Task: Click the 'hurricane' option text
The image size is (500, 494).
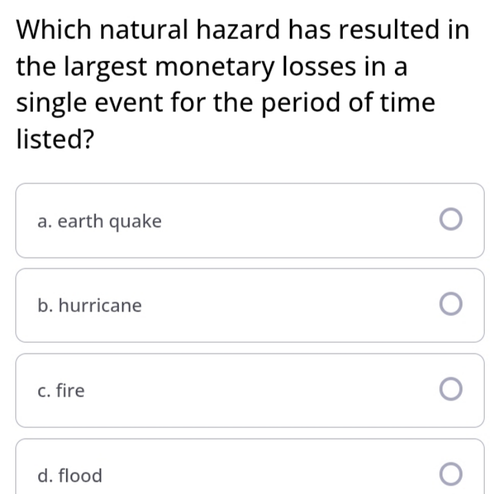Action: click(100, 305)
